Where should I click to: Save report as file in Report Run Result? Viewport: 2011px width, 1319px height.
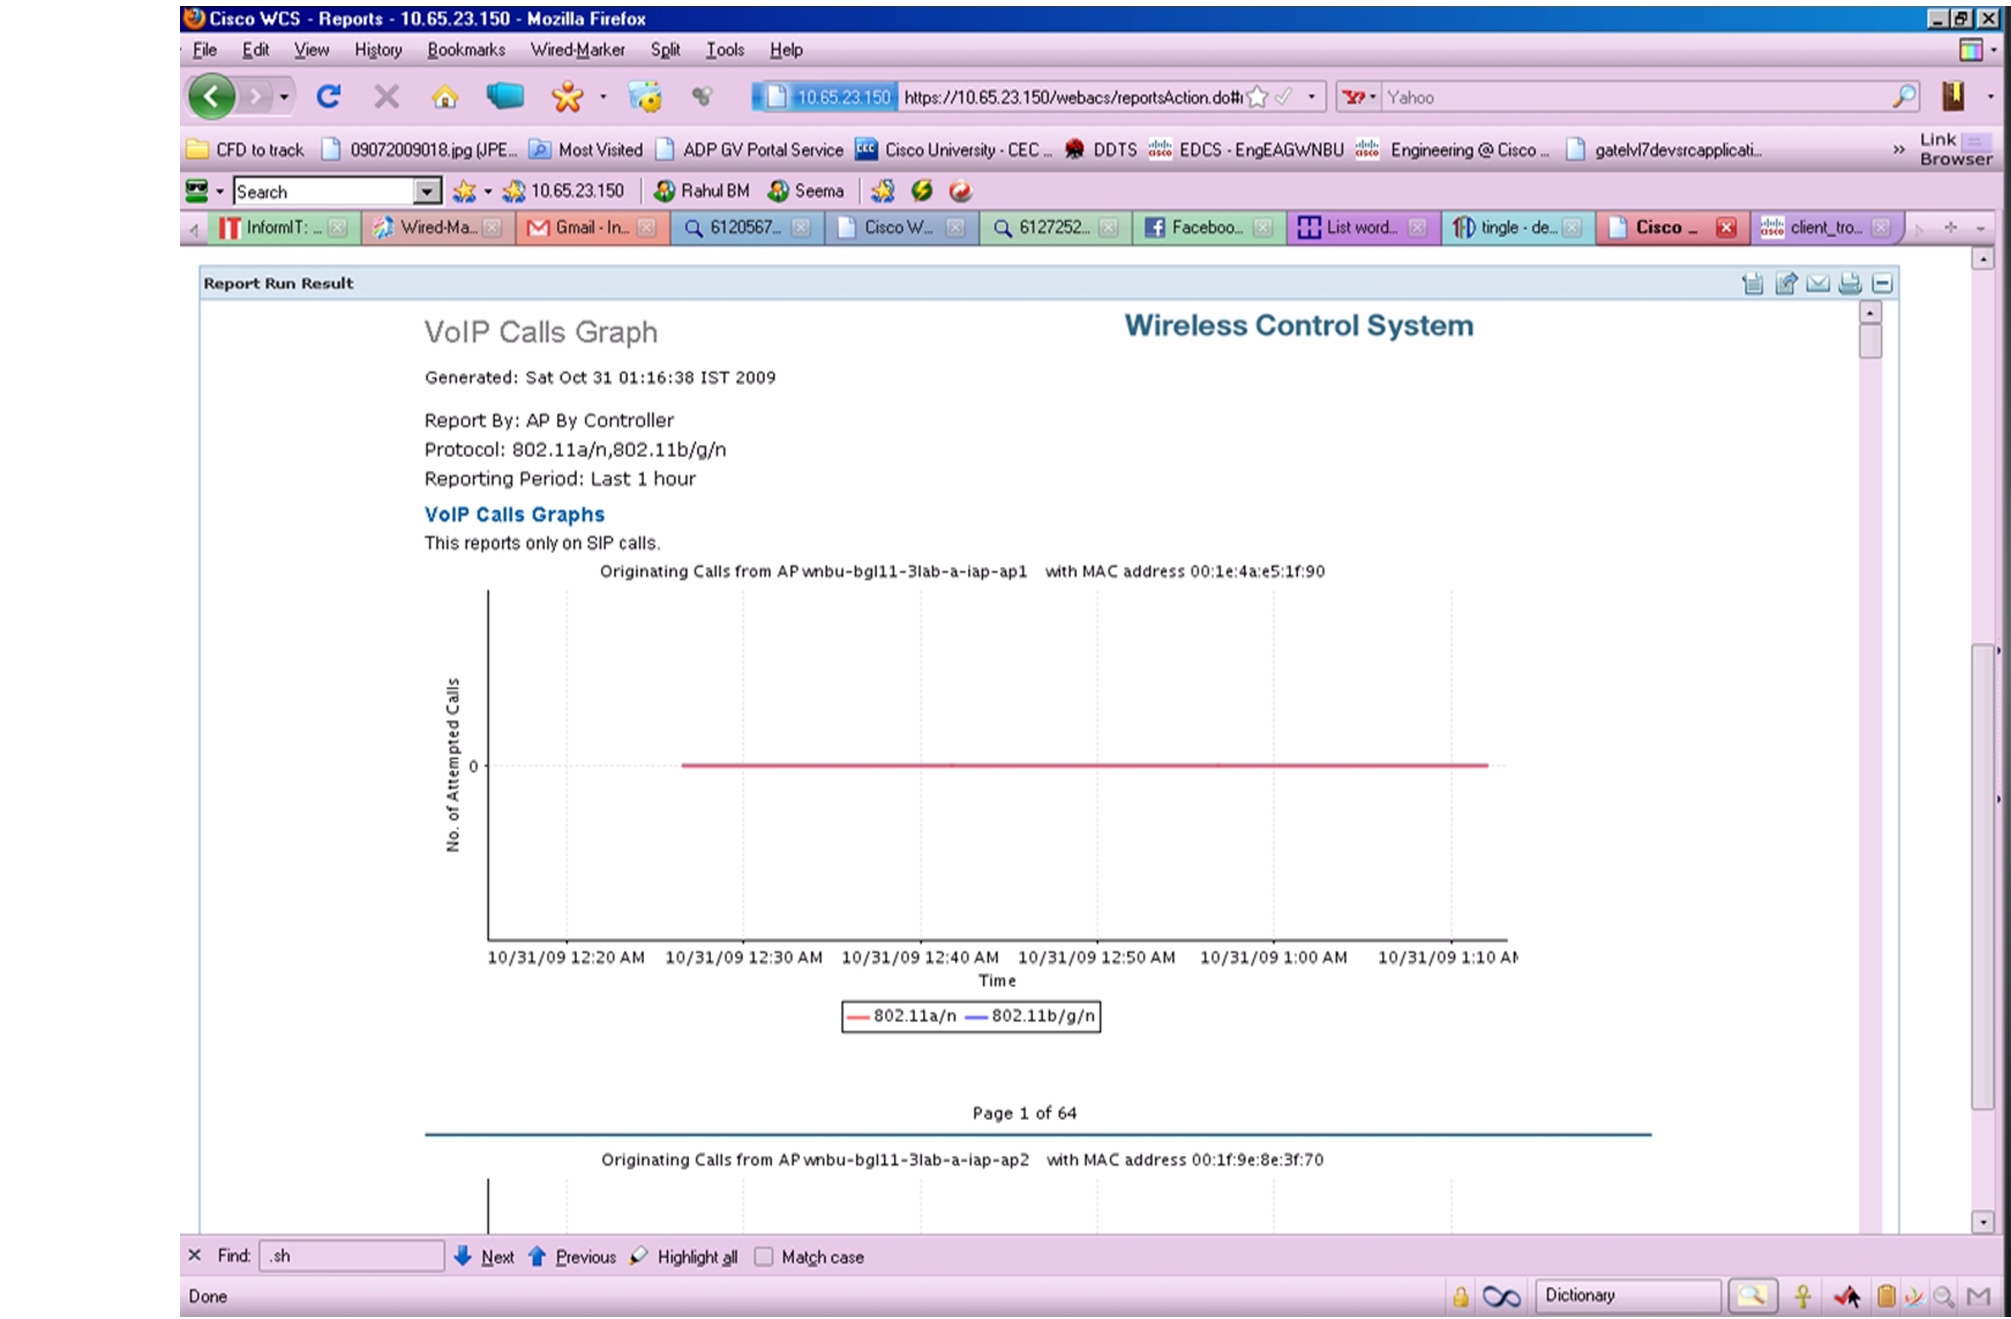click(1752, 284)
